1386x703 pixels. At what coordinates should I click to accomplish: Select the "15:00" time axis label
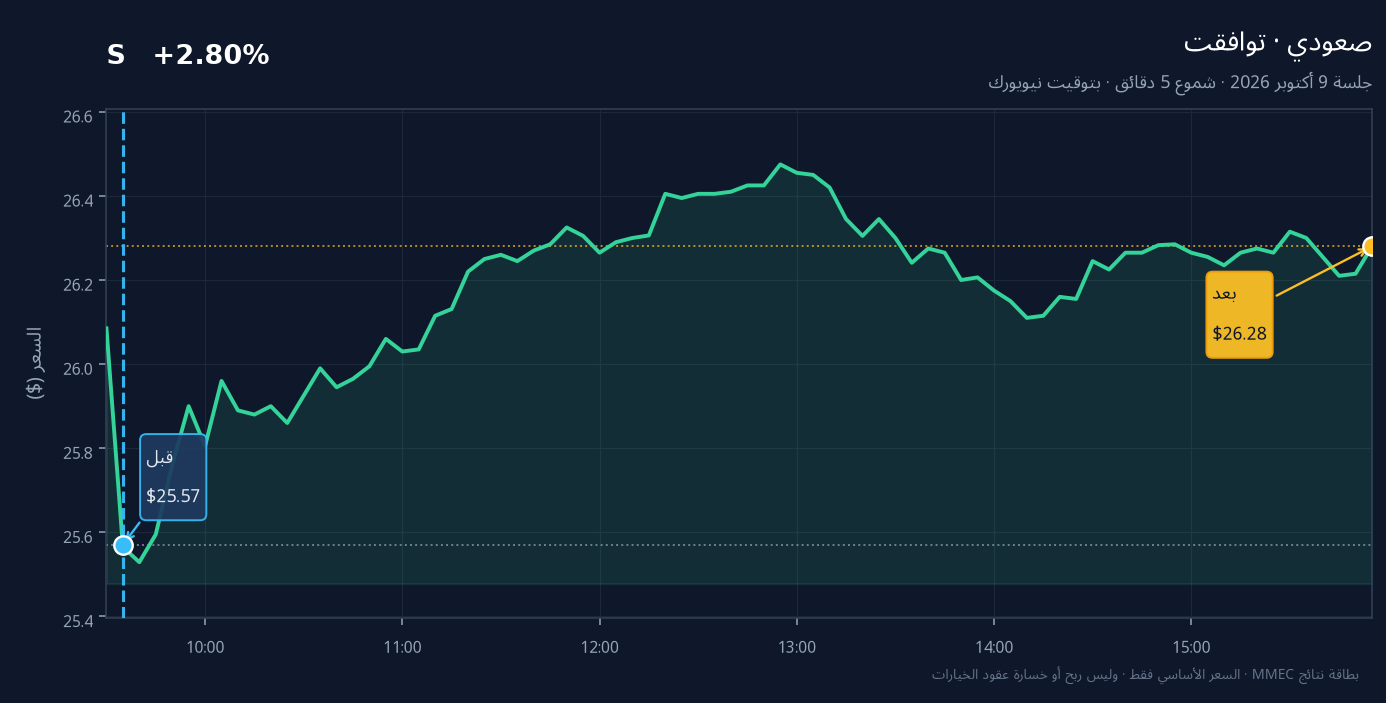[1192, 647]
